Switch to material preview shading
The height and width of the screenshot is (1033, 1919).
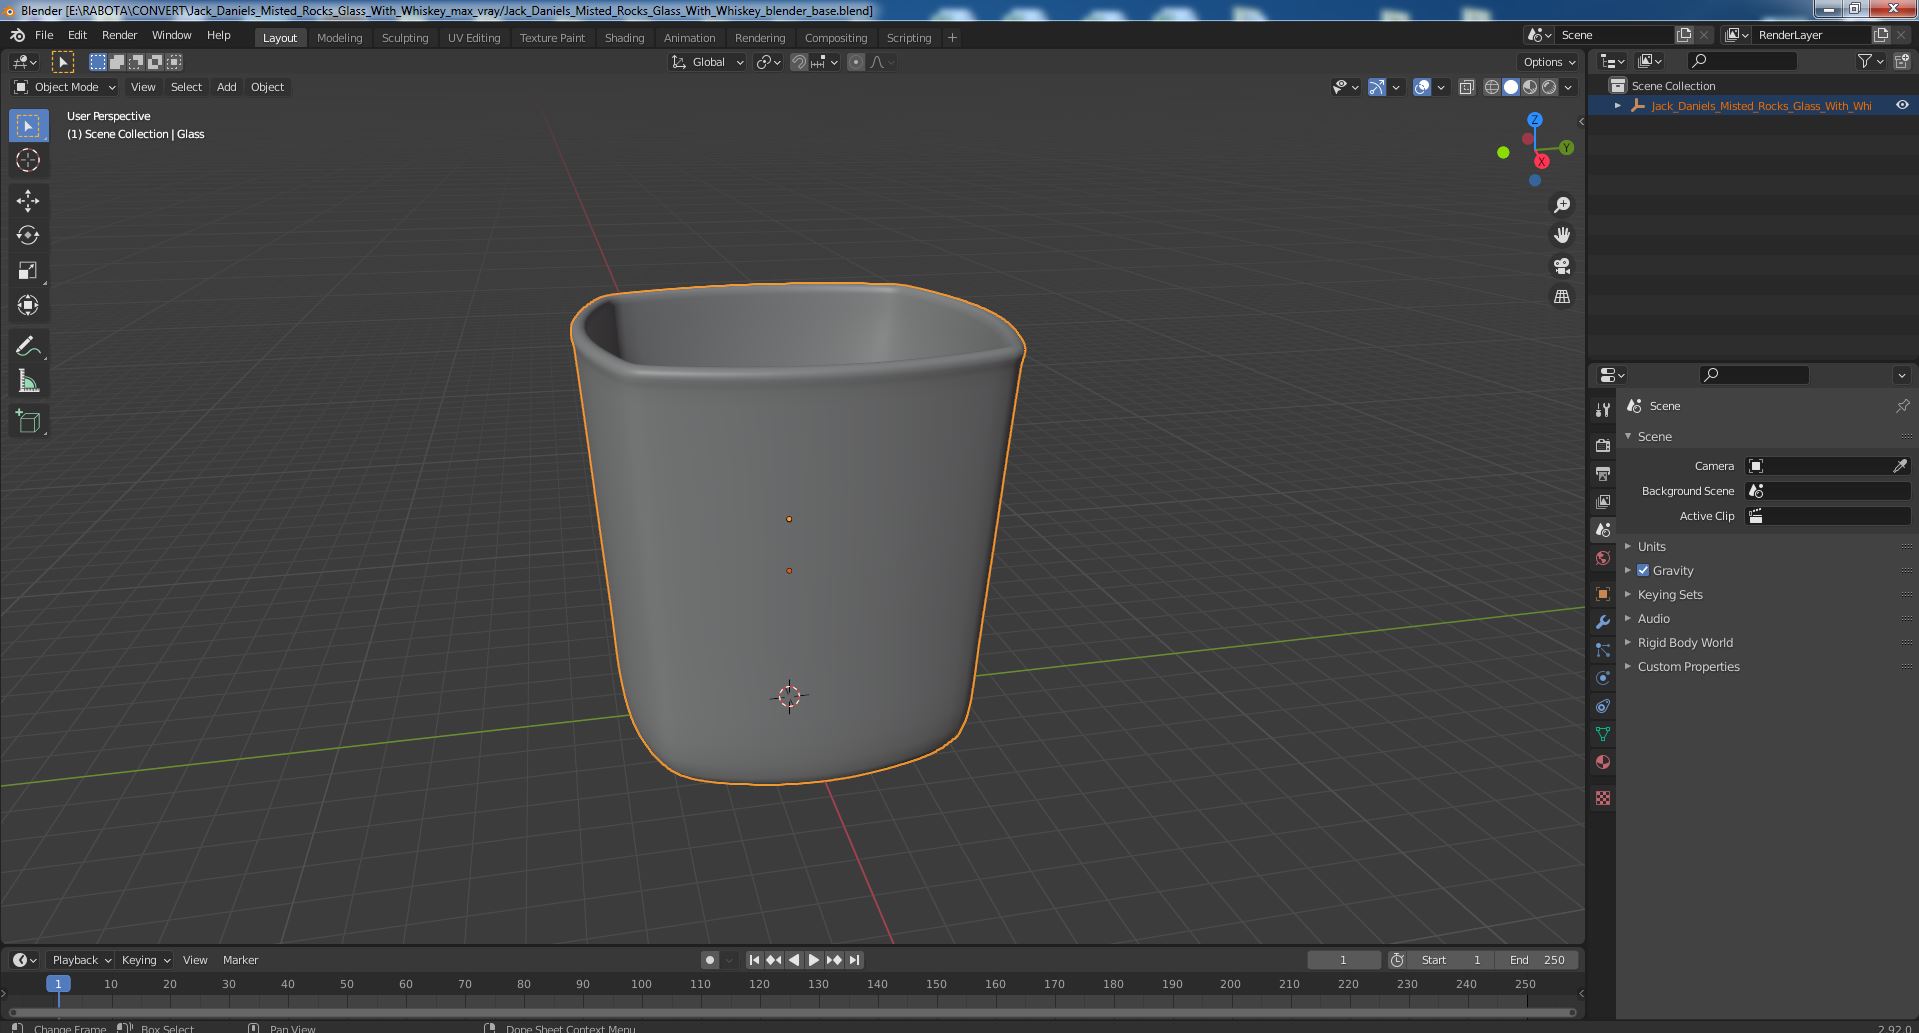click(1530, 87)
